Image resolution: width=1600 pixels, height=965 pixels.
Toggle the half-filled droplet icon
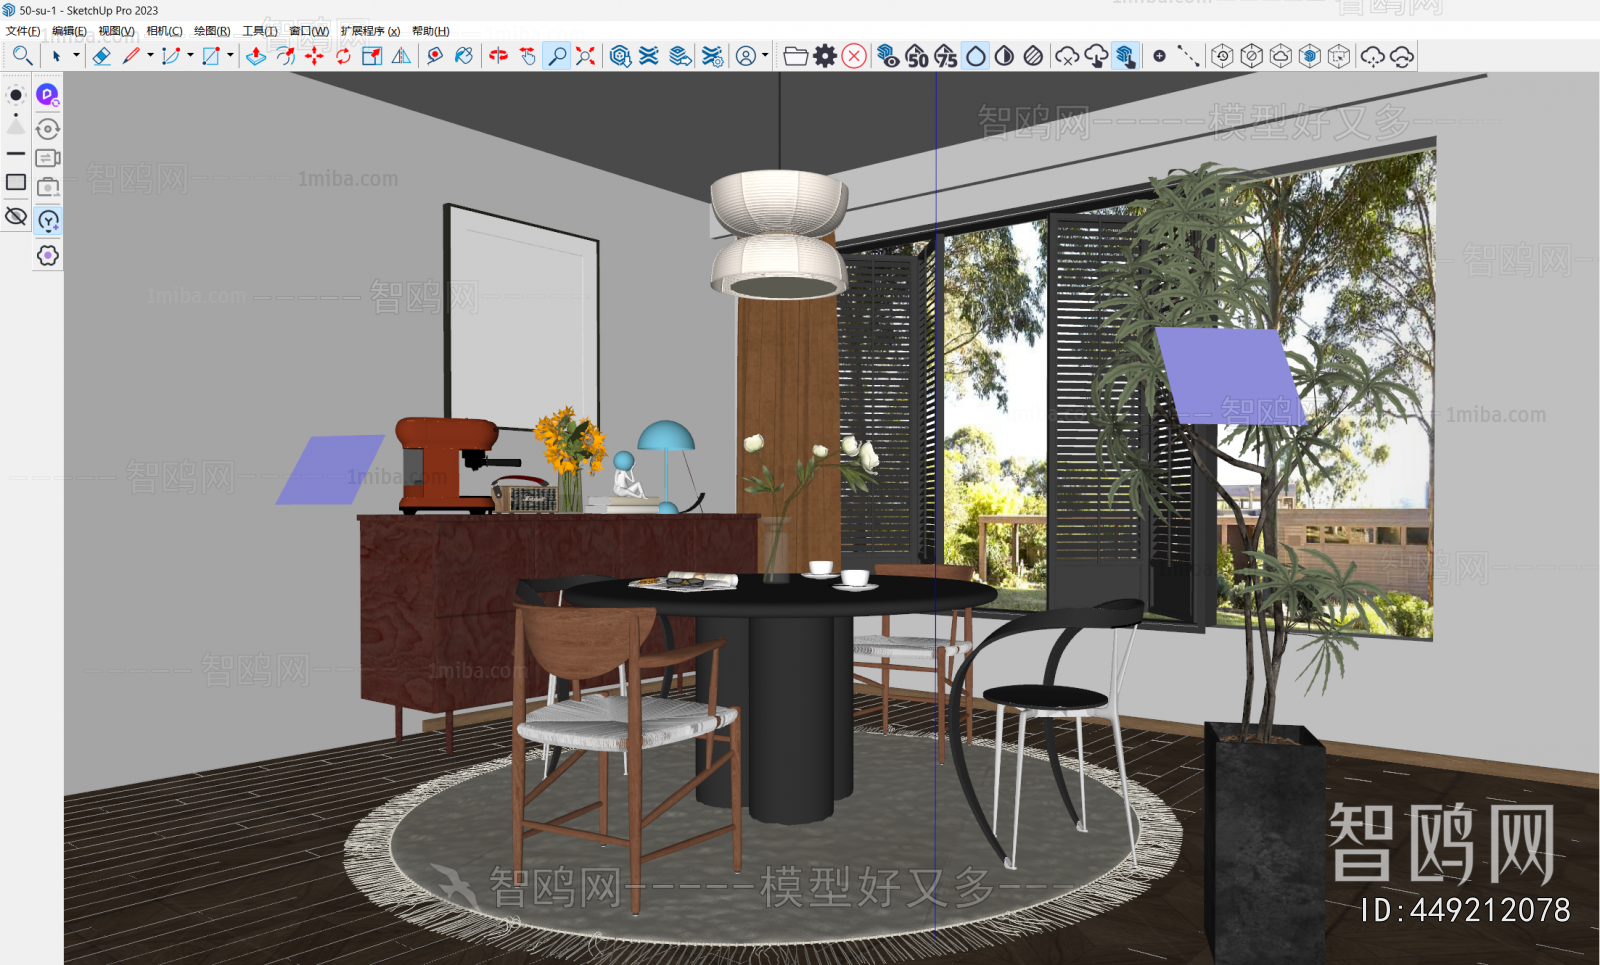point(1005,56)
